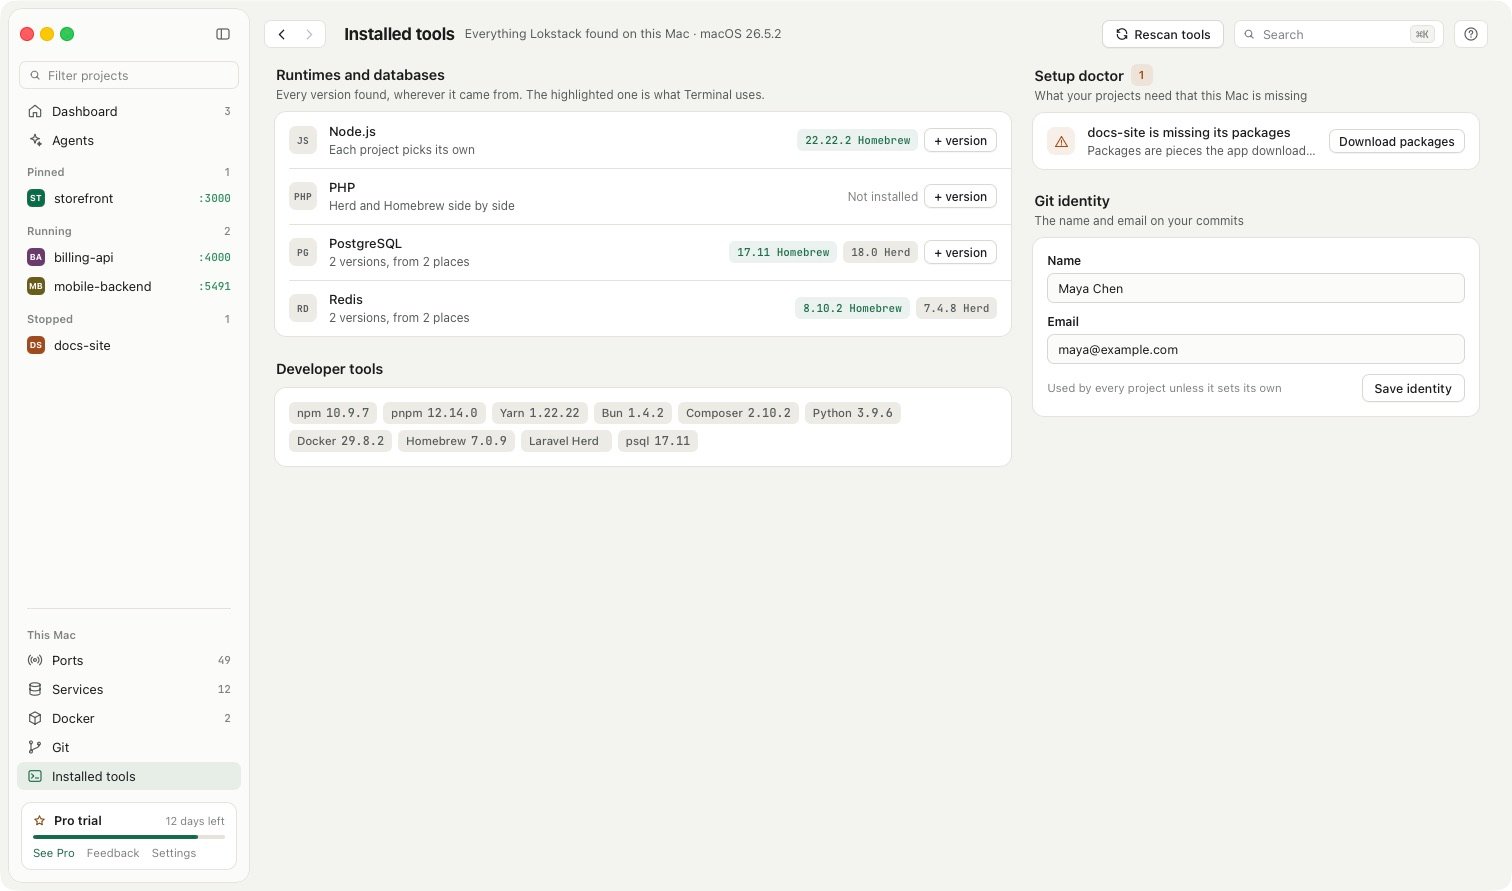Click the PHP badge icon
This screenshot has height=891, width=1512.
click(x=303, y=196)
